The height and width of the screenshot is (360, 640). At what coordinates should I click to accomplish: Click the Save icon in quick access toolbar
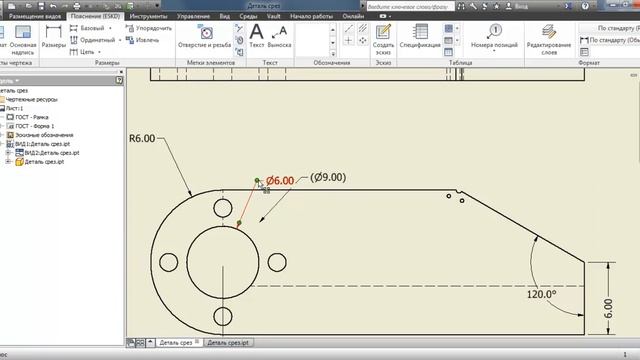[41, 6]
